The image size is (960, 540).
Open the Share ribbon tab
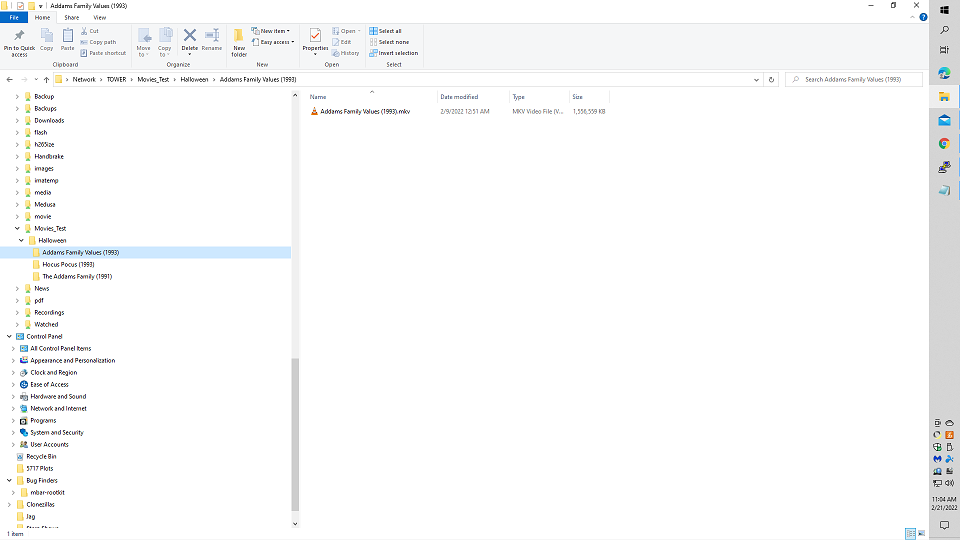pyautogui.click(x=71, y=17)
